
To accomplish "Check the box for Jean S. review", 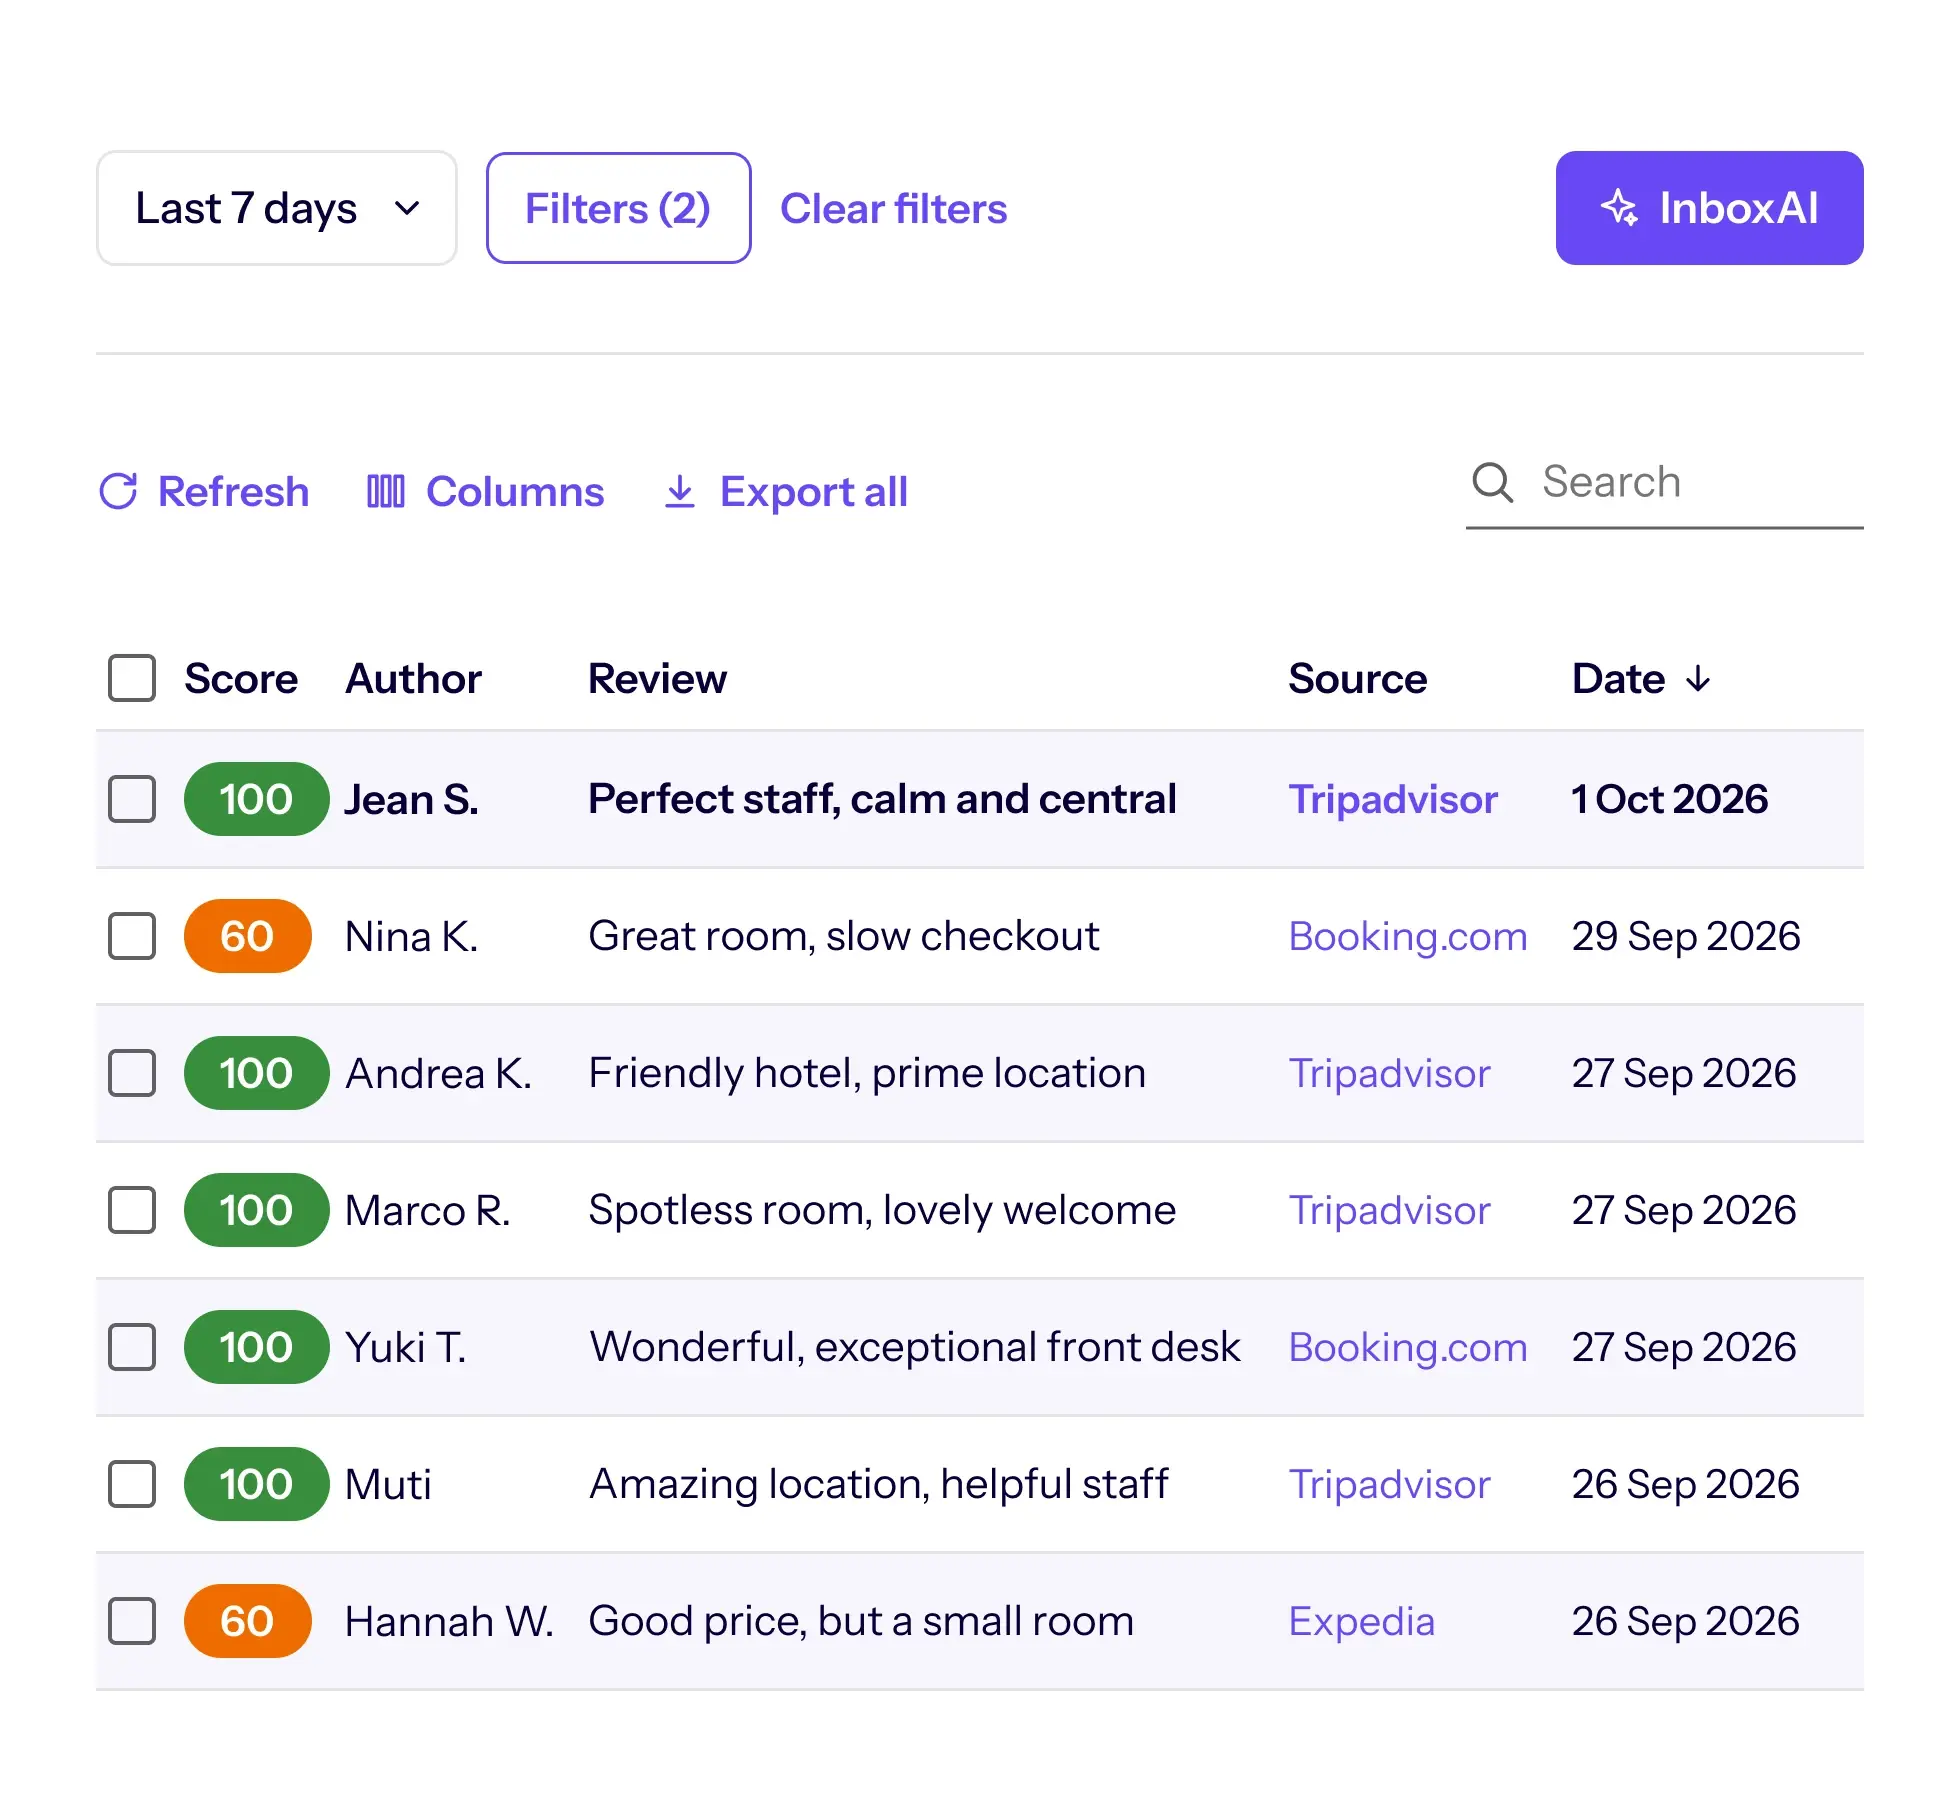I will pos(132,799).
